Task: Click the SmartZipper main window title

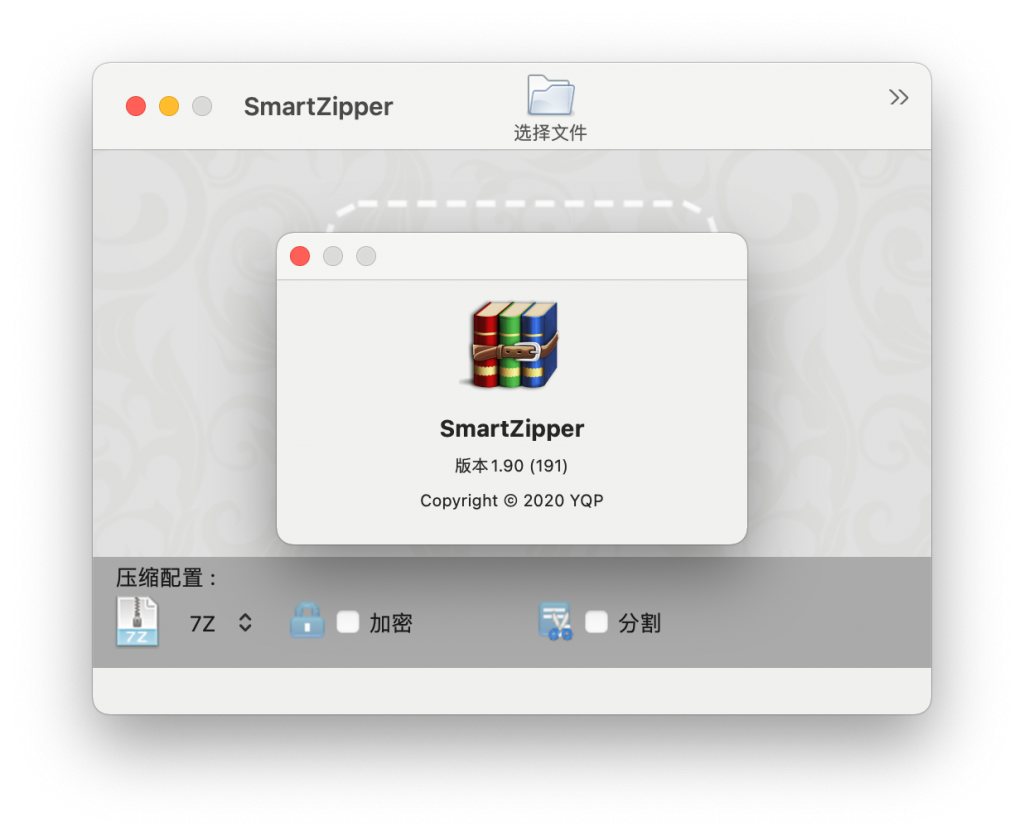Action: (x=318, y=106)
